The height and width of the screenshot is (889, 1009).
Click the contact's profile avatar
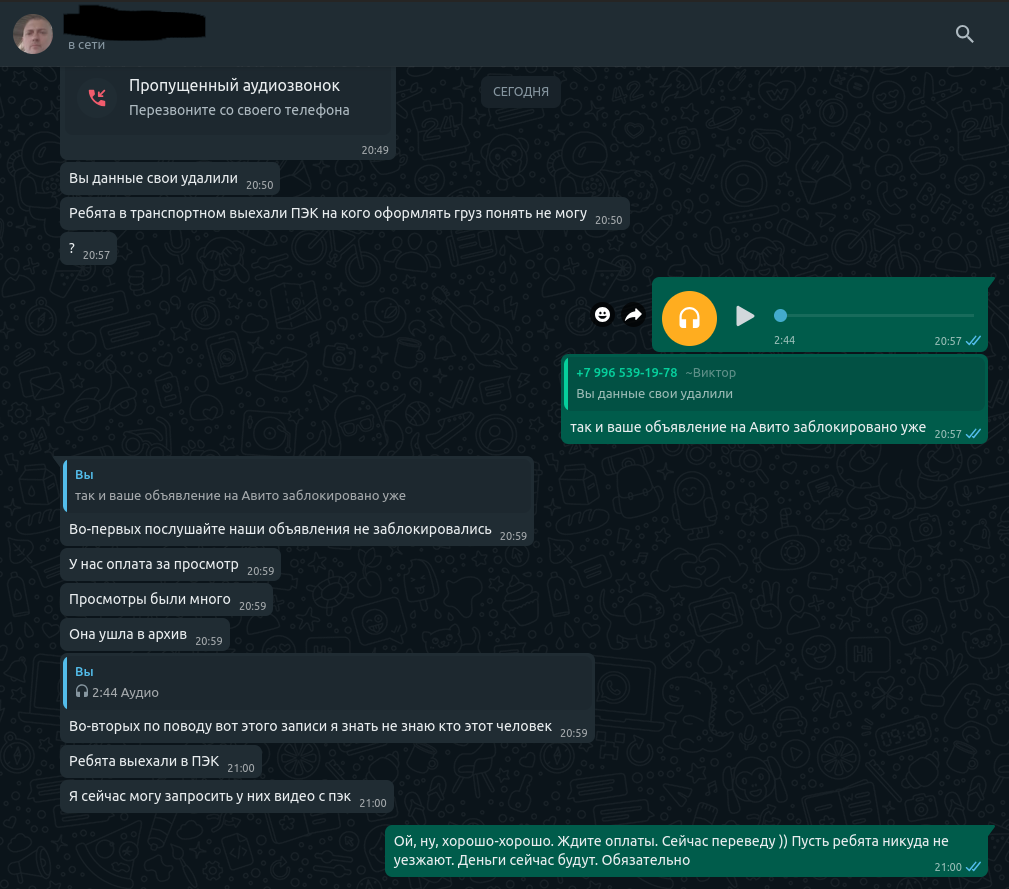[33, 33]
